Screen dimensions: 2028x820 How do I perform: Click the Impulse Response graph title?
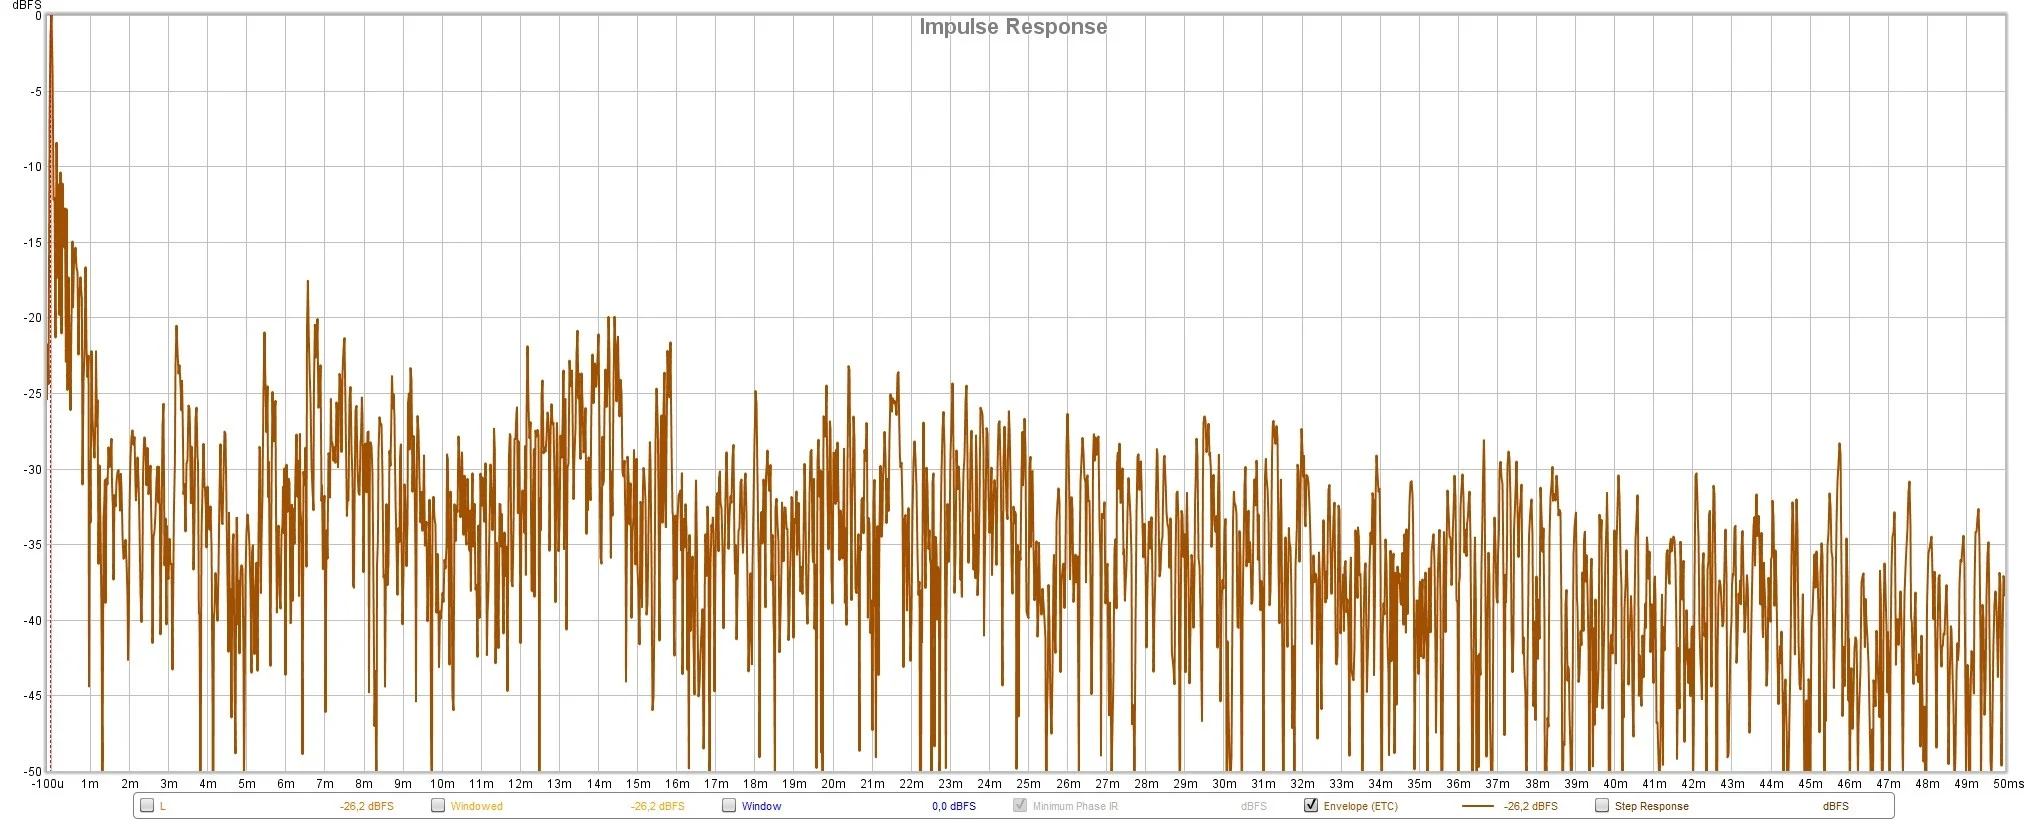(1013, 27)
